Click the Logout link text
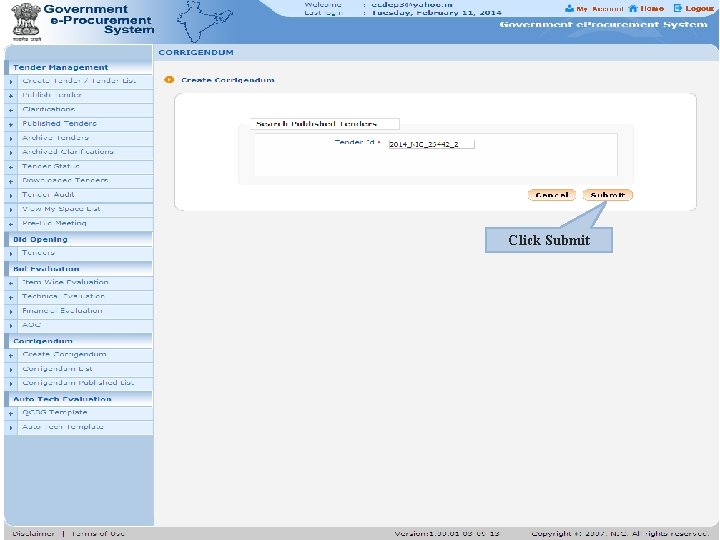The image size is (720, 540). point(699,8)
